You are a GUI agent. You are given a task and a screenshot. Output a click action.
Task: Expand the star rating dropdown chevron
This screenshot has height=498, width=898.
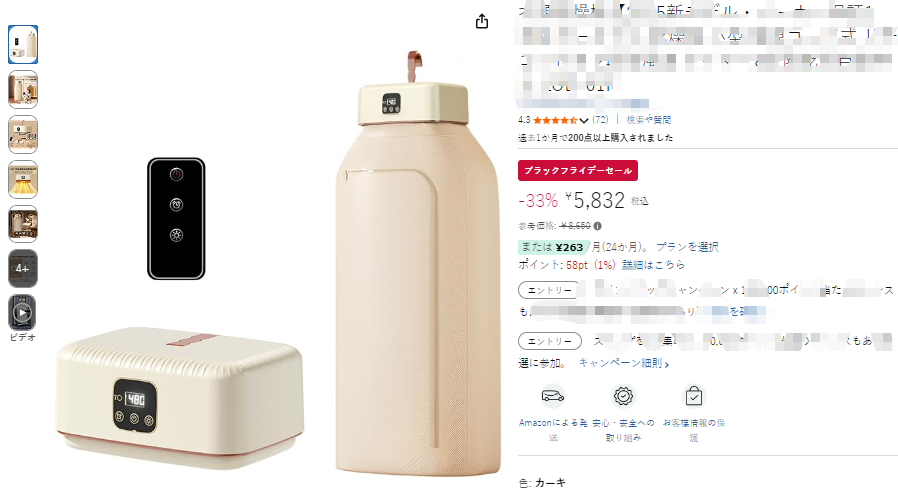click(584, 120)
